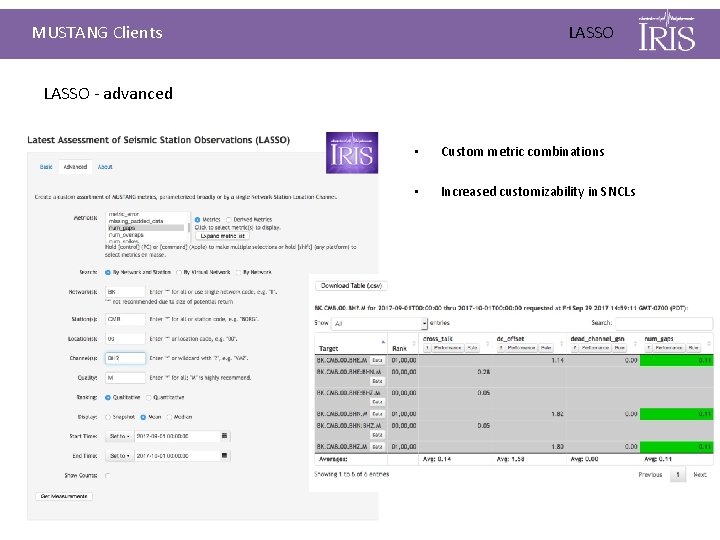Click green num_gaps cell in BHE.M row
Screen dimensions: 720x540
tap(676, 360)
